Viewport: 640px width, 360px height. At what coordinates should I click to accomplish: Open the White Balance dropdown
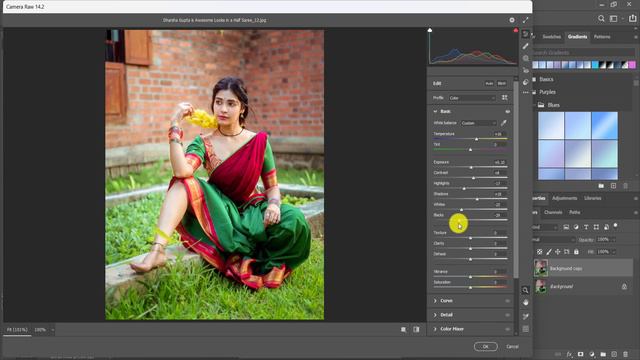click(x=479, y=123)
